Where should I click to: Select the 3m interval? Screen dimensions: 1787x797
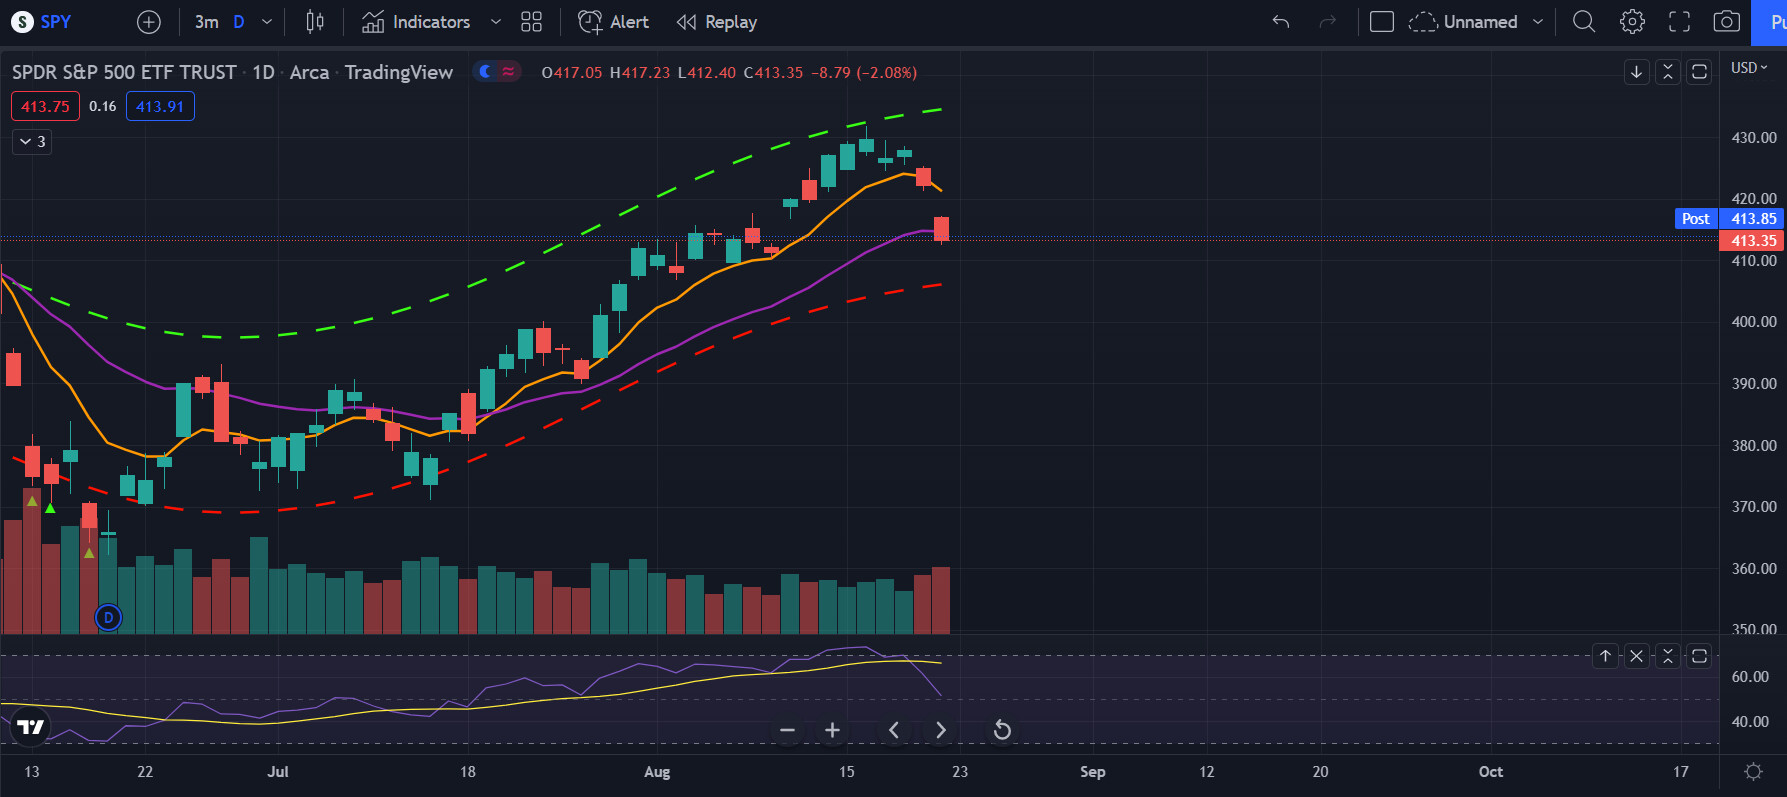pos(206,22)
